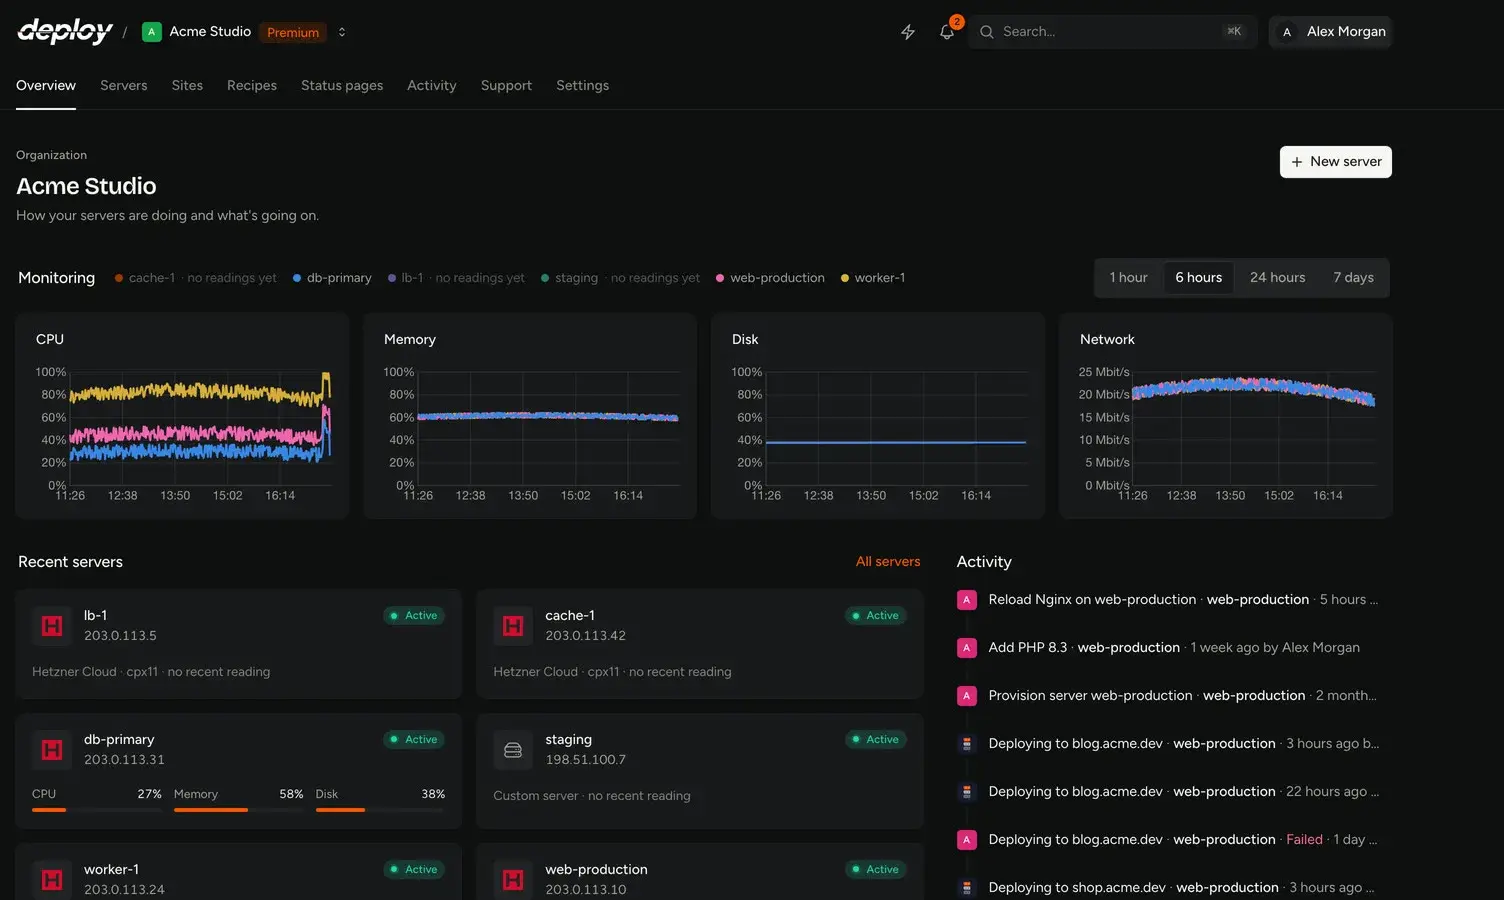The image size is (1504, 900).
Task: Toggle db-primary series in monitoring legend
Action: tap(332, 278)
